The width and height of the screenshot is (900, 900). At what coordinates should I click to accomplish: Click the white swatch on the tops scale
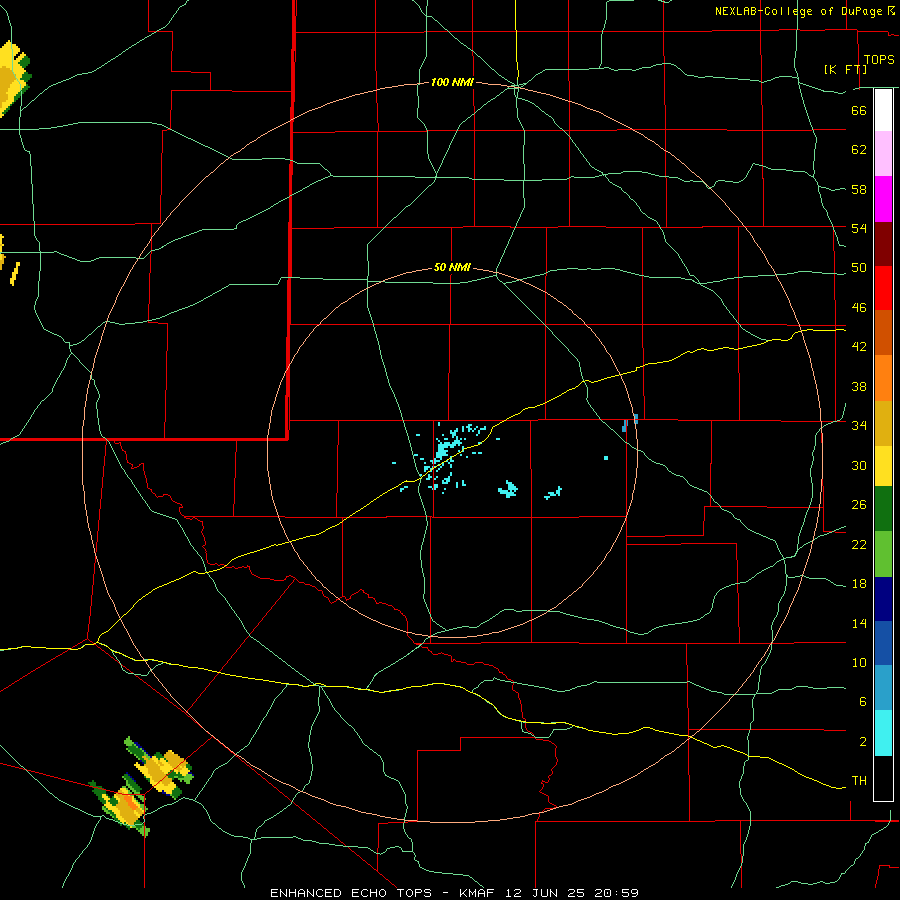[x=883, y=110]
